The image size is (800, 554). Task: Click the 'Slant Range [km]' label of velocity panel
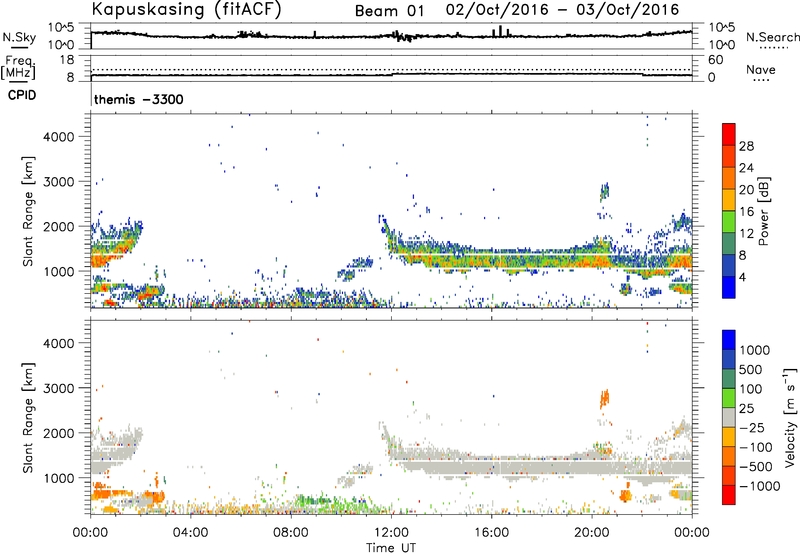point(28,418)
